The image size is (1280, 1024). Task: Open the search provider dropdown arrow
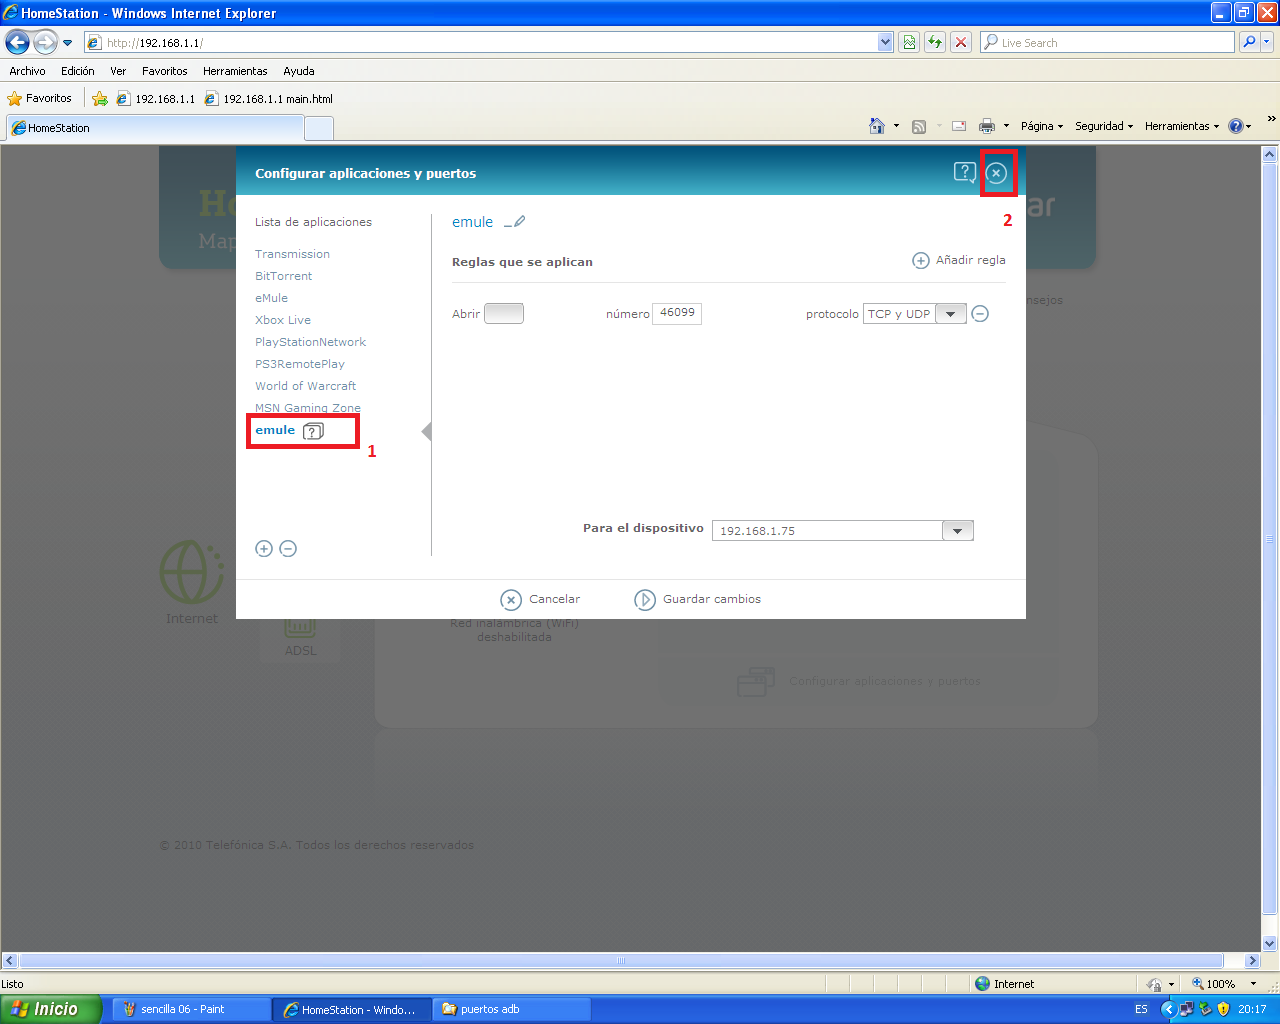pos(1267,42)
